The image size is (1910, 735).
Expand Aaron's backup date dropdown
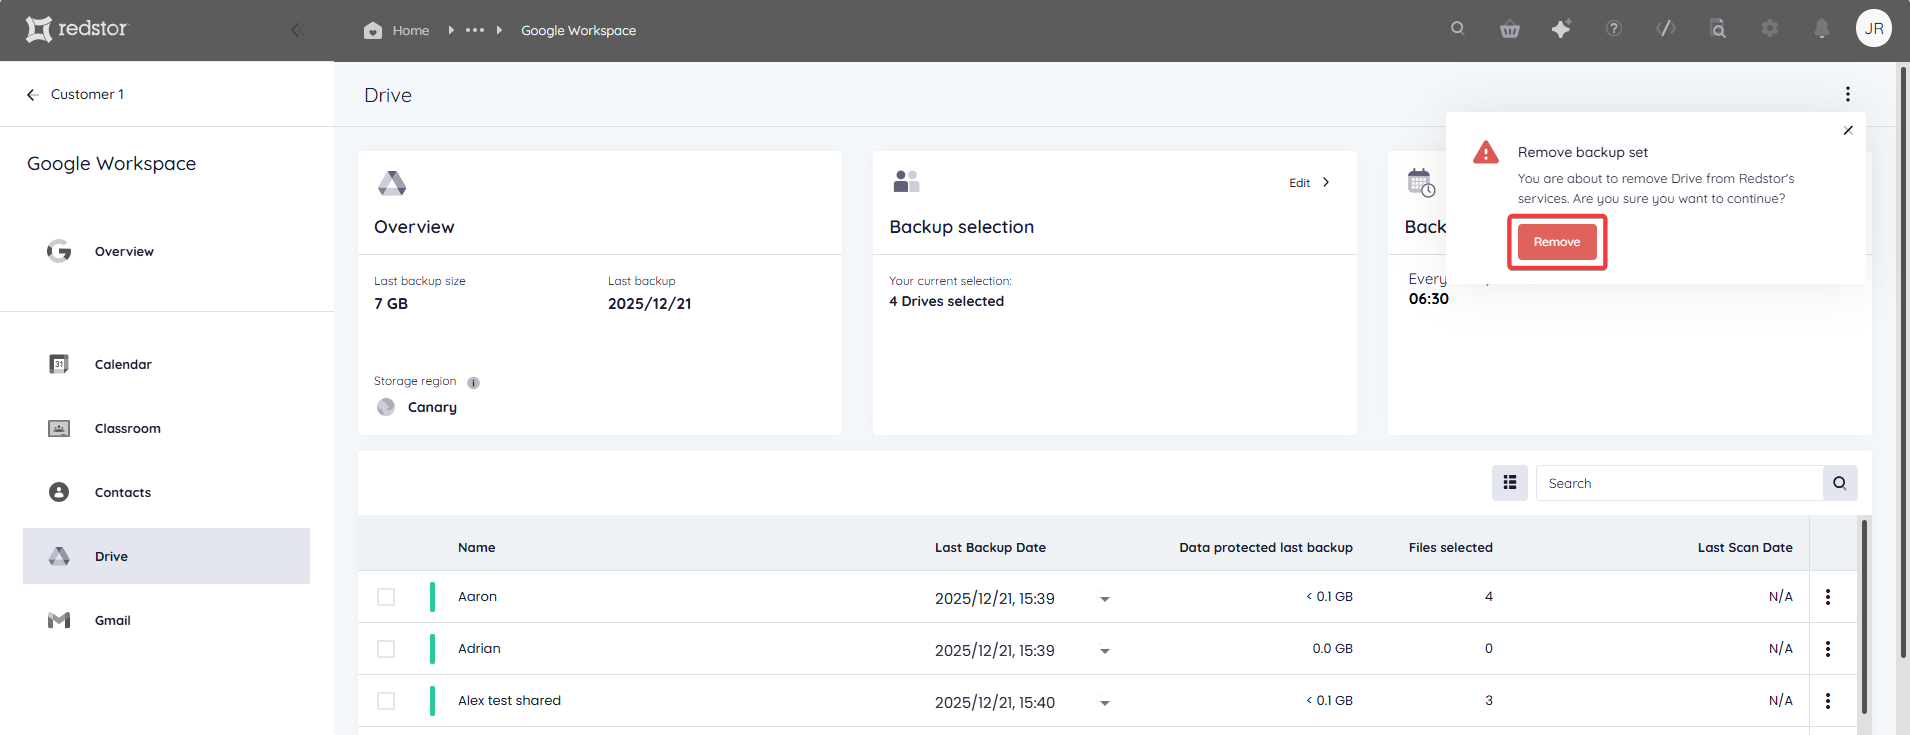click(1105, 599)
